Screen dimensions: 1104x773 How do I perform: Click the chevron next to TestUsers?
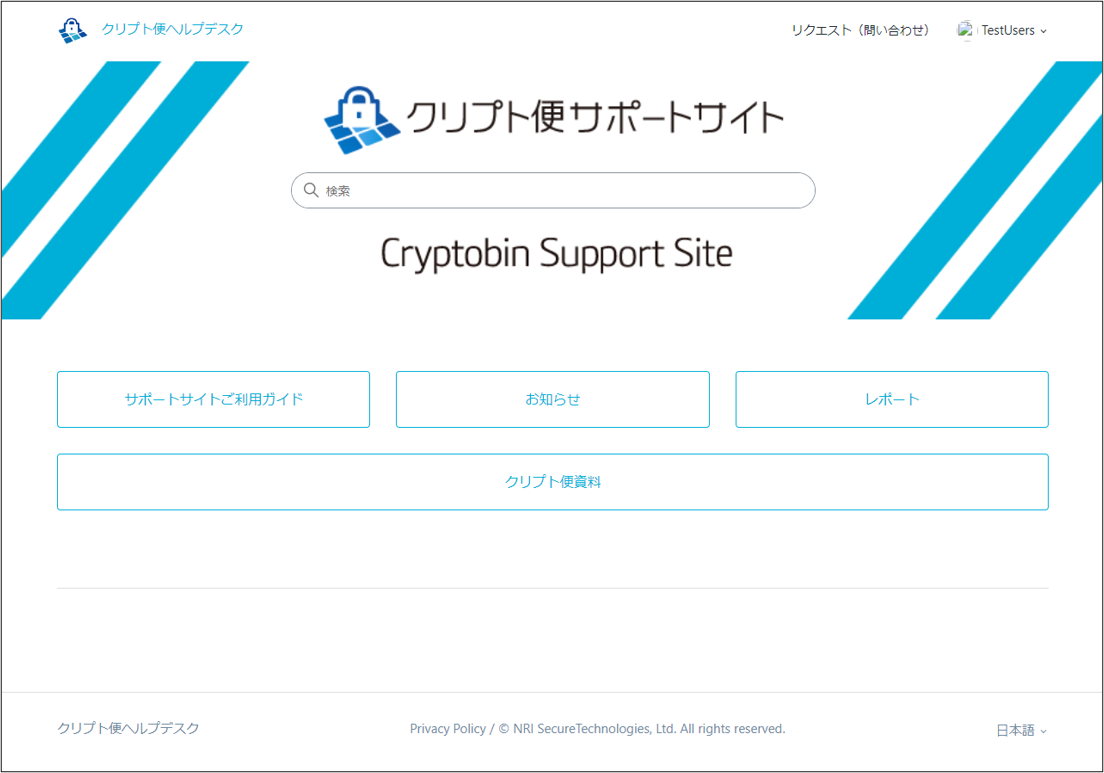[1043, 31]
